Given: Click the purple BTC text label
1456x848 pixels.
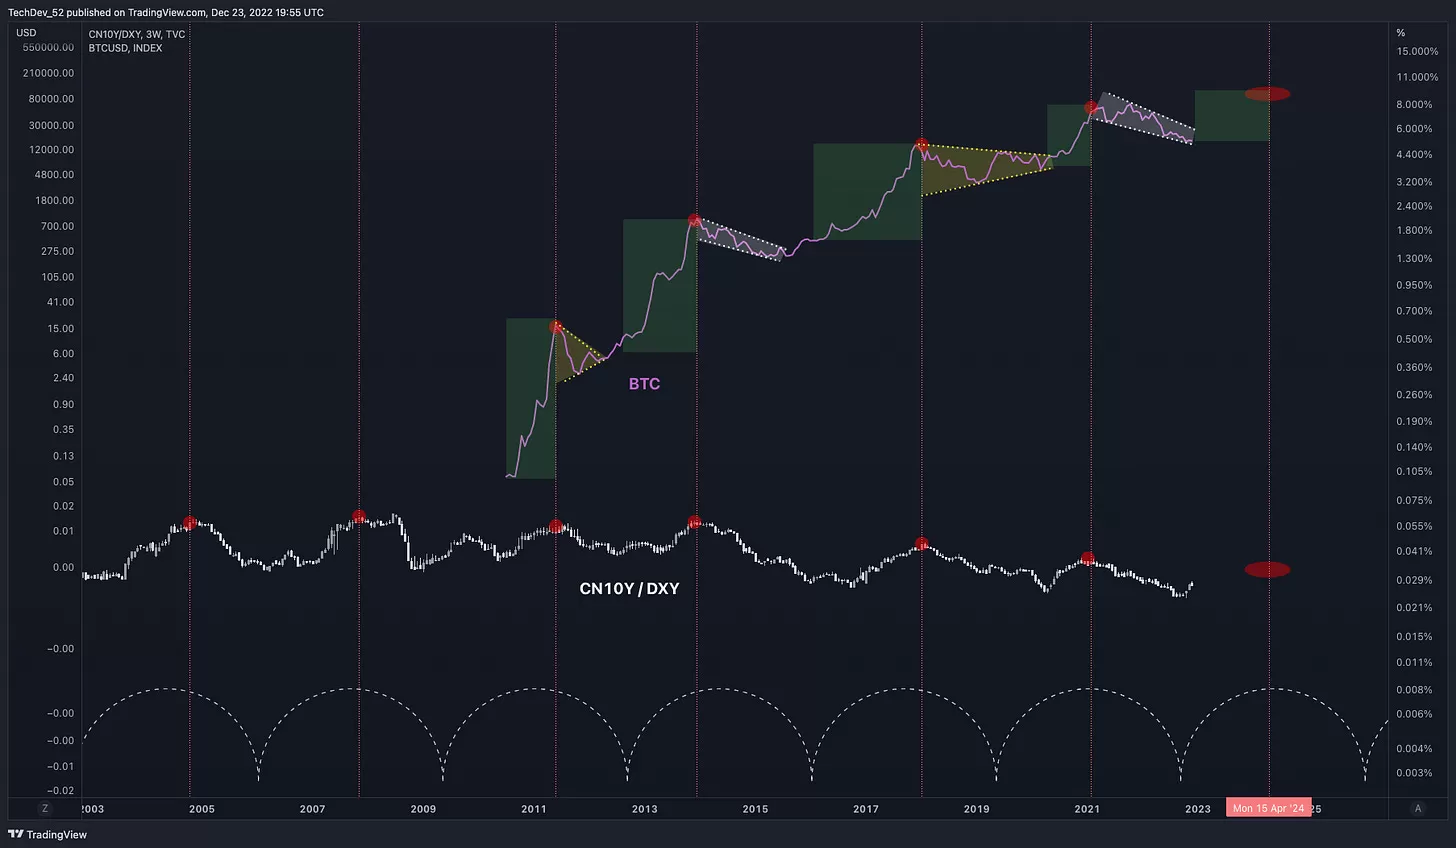Looking at the screenshot, I should coord(644,384).
